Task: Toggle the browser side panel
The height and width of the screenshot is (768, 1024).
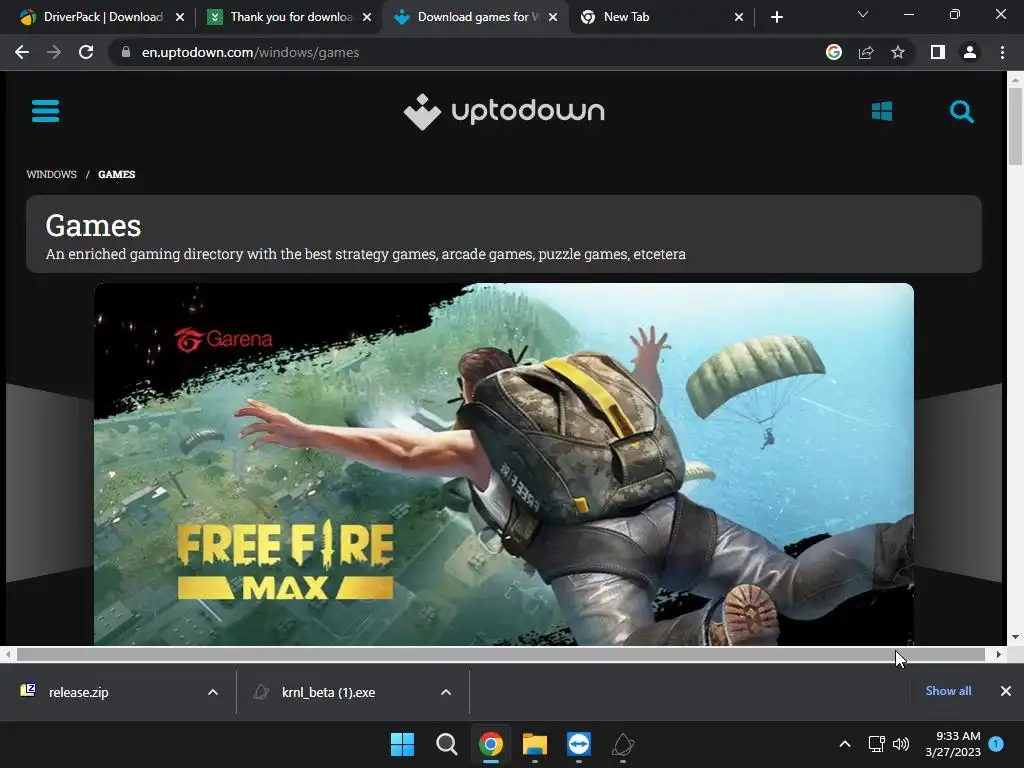Action: pyautogui.click(x=938, y=52)
